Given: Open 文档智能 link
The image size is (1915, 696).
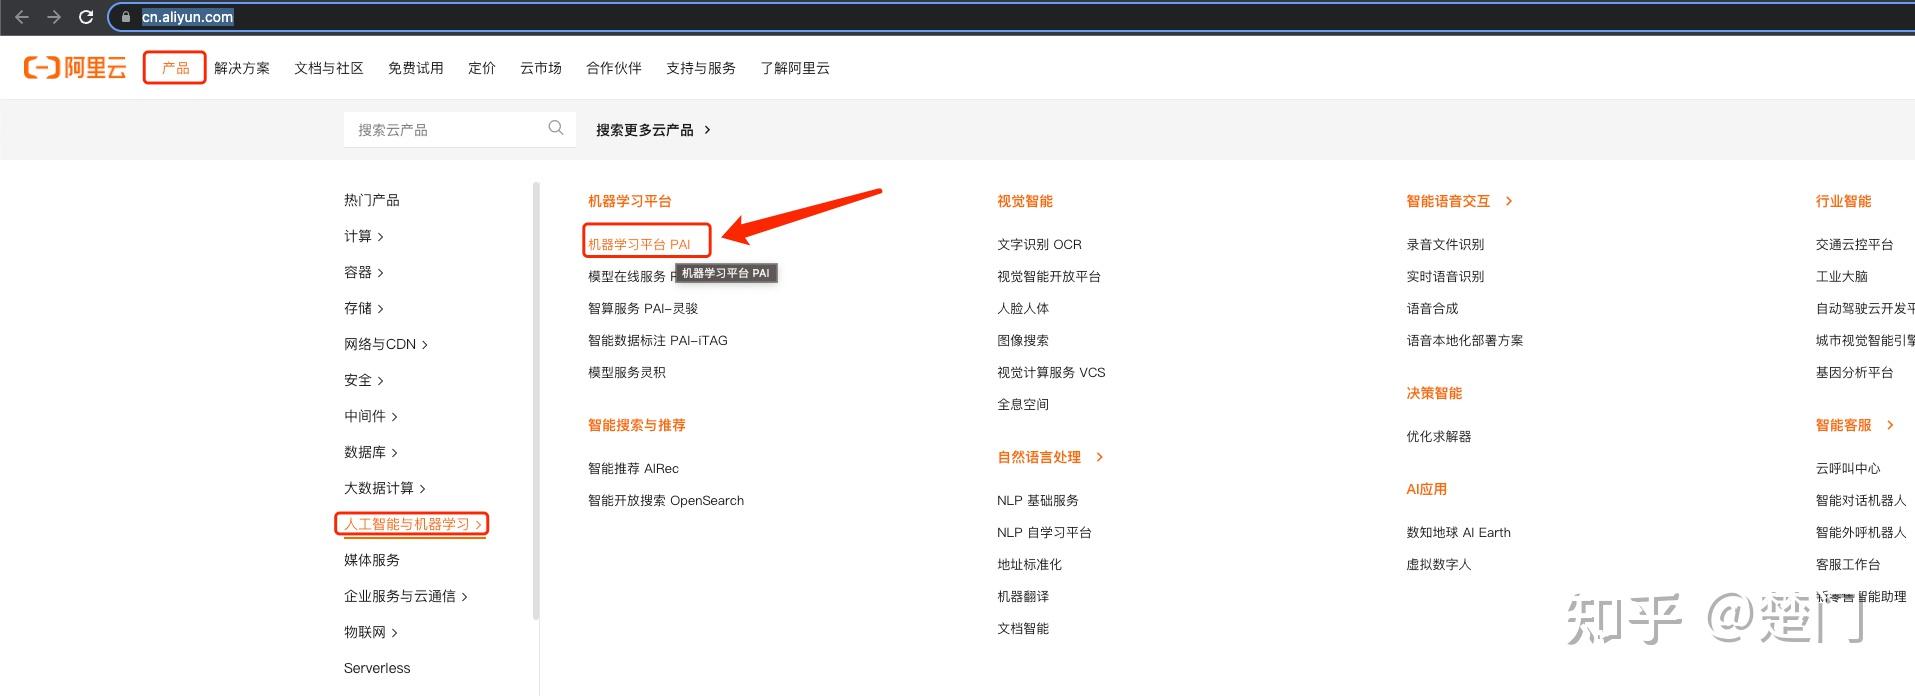Looking at the screenshot, I should coord(1023,628).
